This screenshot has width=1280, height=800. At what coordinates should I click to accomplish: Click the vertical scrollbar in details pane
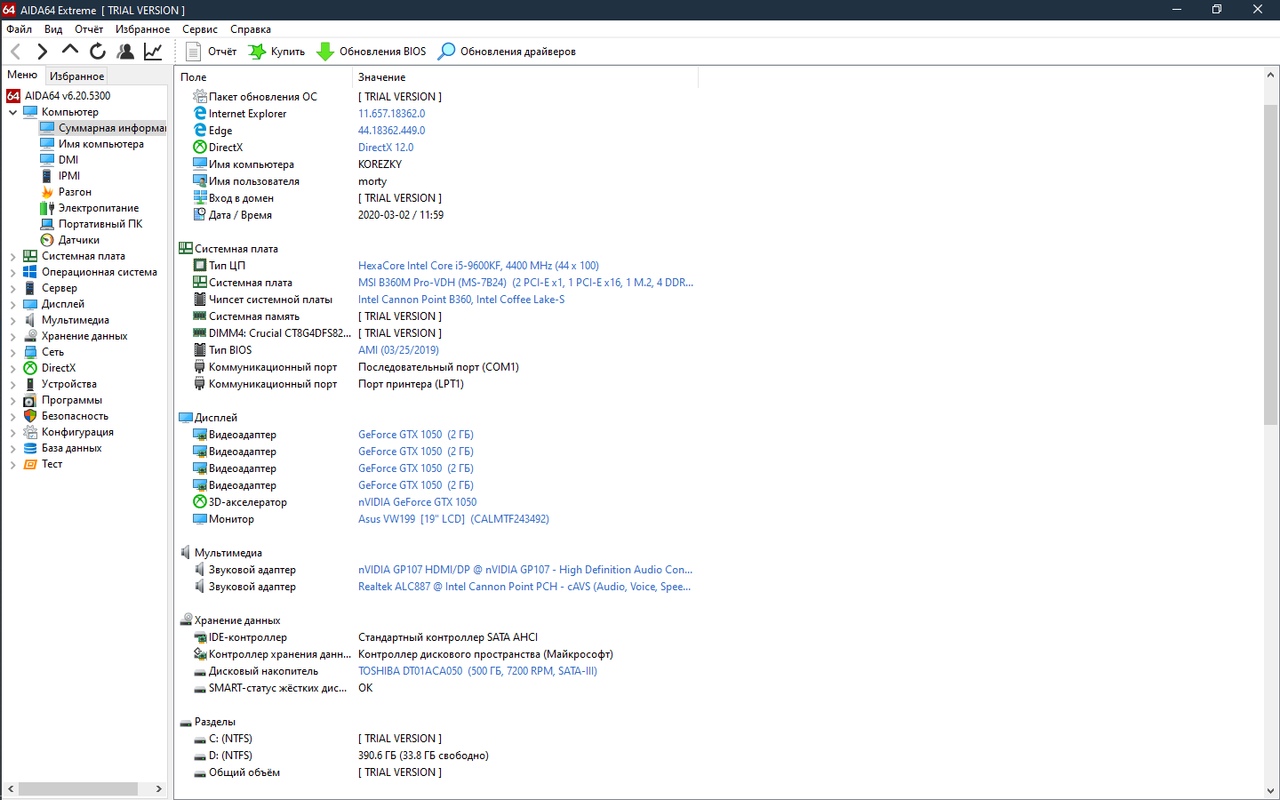1271,265
